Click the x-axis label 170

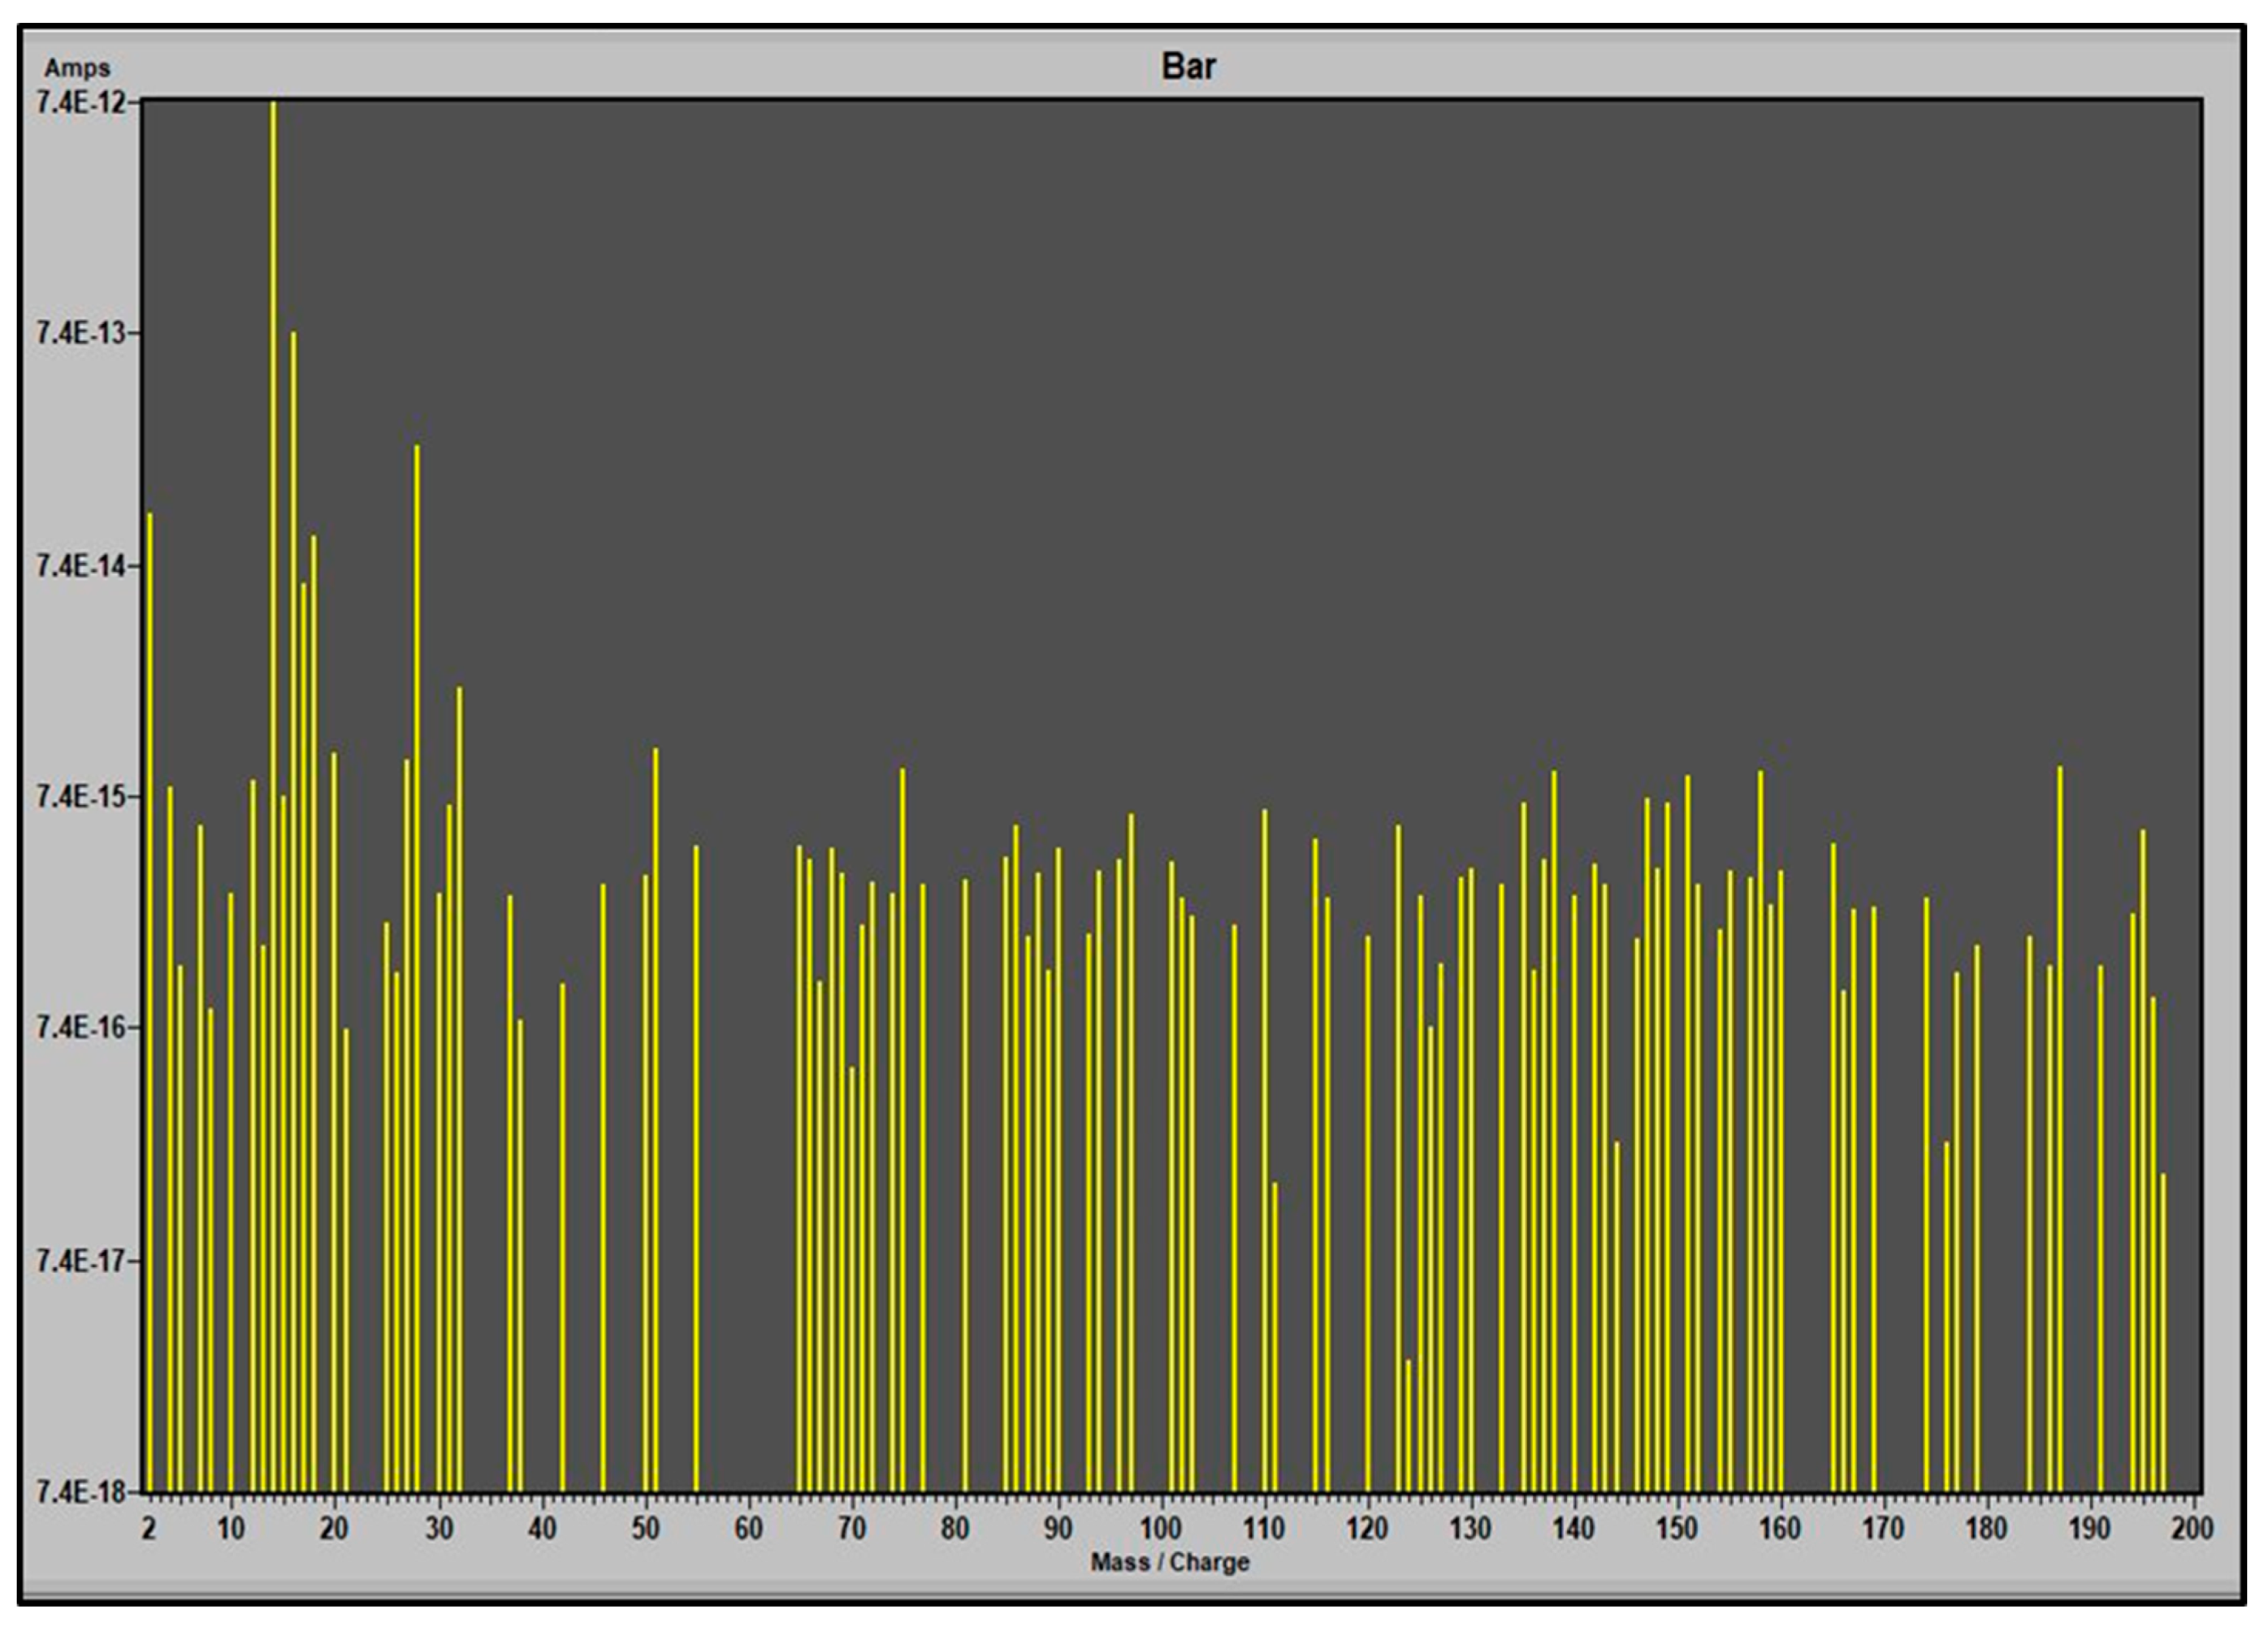click(1883, 1529)
